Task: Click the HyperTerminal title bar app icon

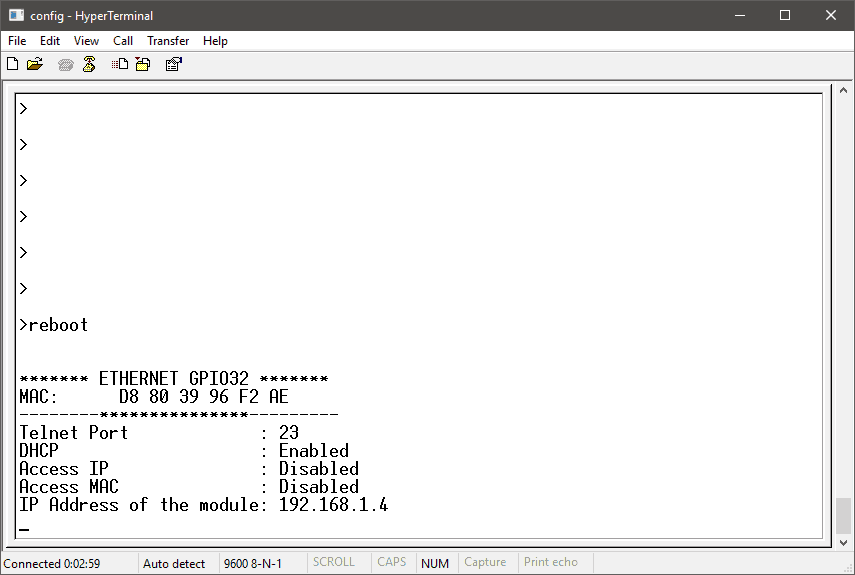Action: point(15,15)
